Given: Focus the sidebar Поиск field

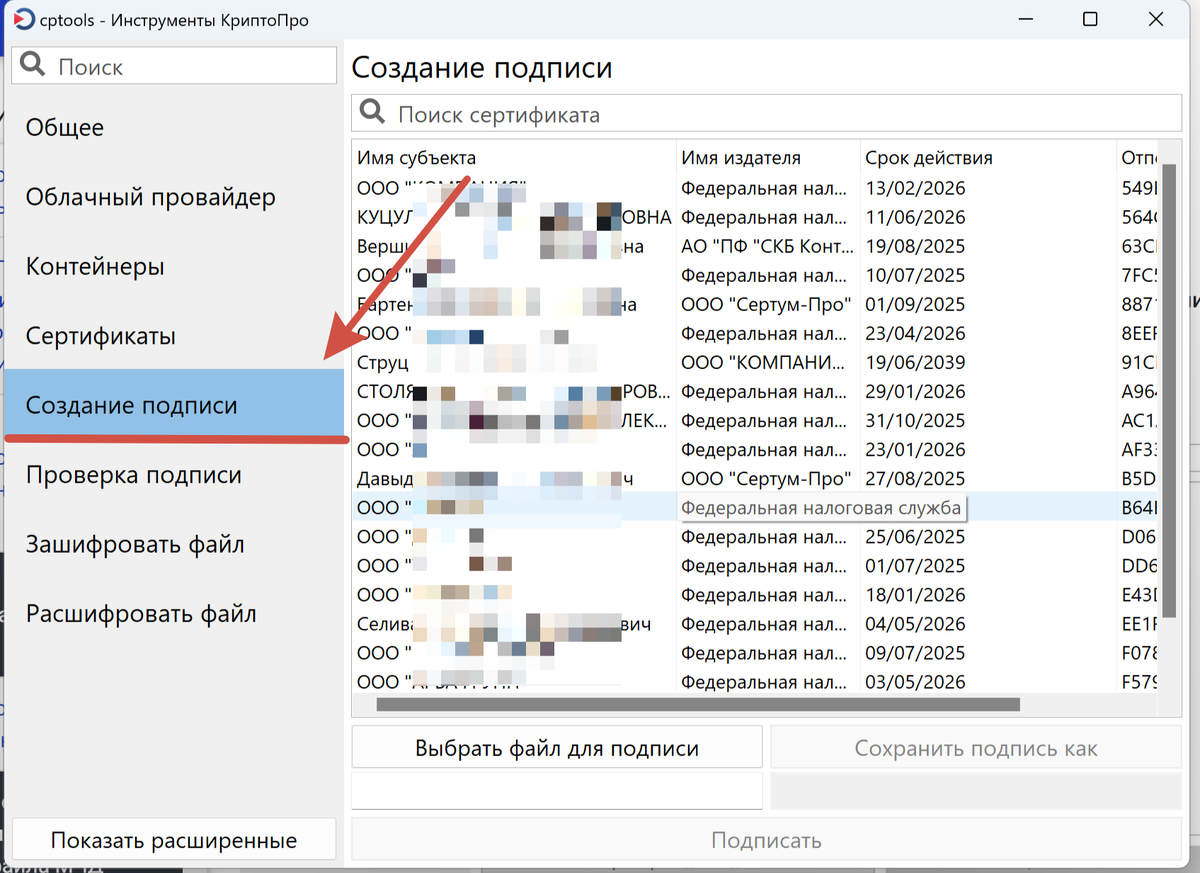Looking at the screenshot, I should pyautogui.click(x=174, y=66).
